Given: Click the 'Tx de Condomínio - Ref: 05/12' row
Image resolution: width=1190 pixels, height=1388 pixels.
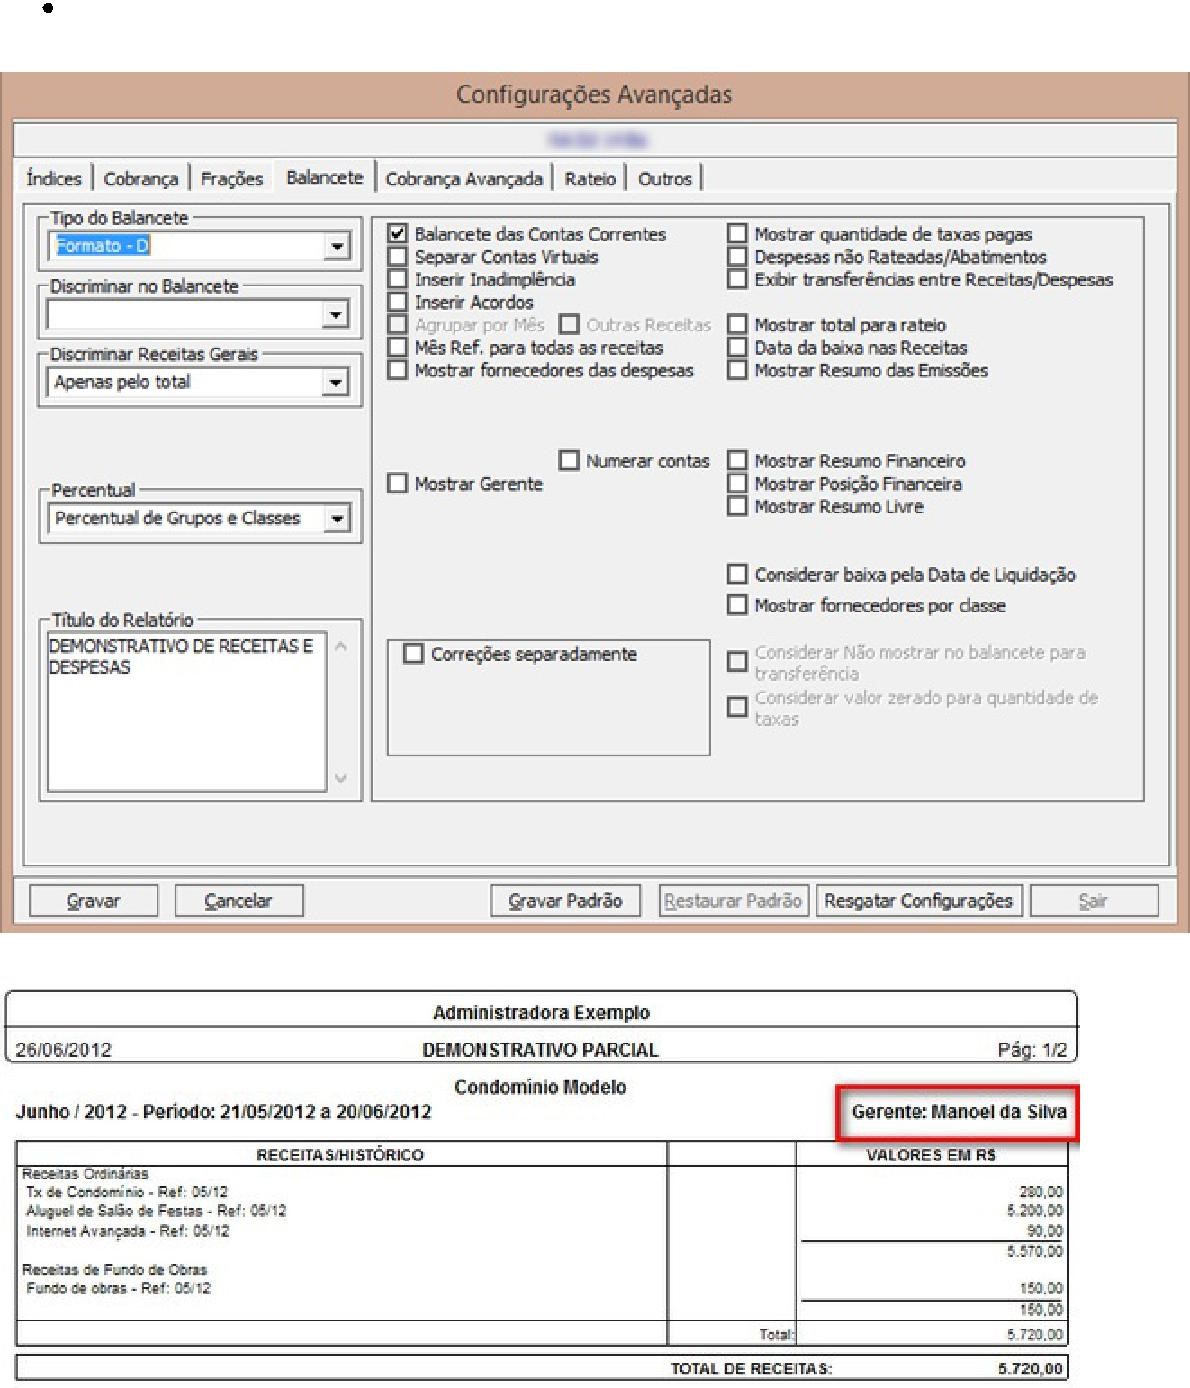Looking at the screenshot, I should click(x=127, y=1192).
